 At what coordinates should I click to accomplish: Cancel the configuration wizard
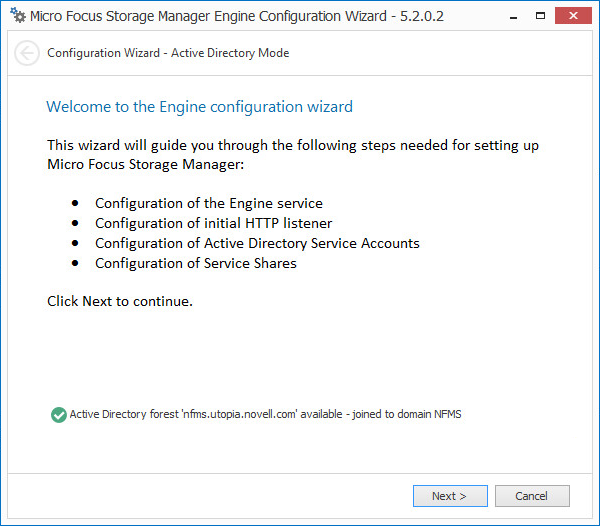[531, 496]
